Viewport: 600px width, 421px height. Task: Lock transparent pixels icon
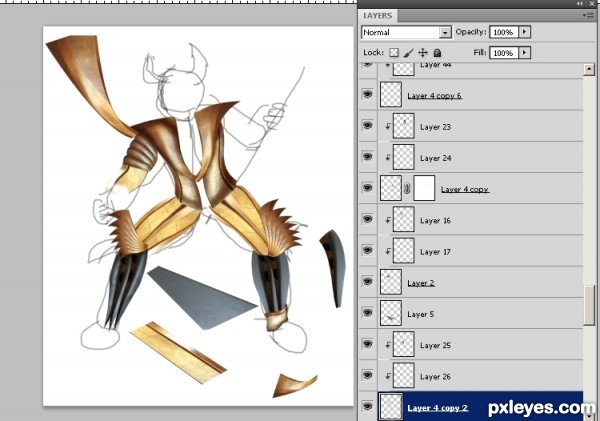pyautogui.click(x=394, y=52)
